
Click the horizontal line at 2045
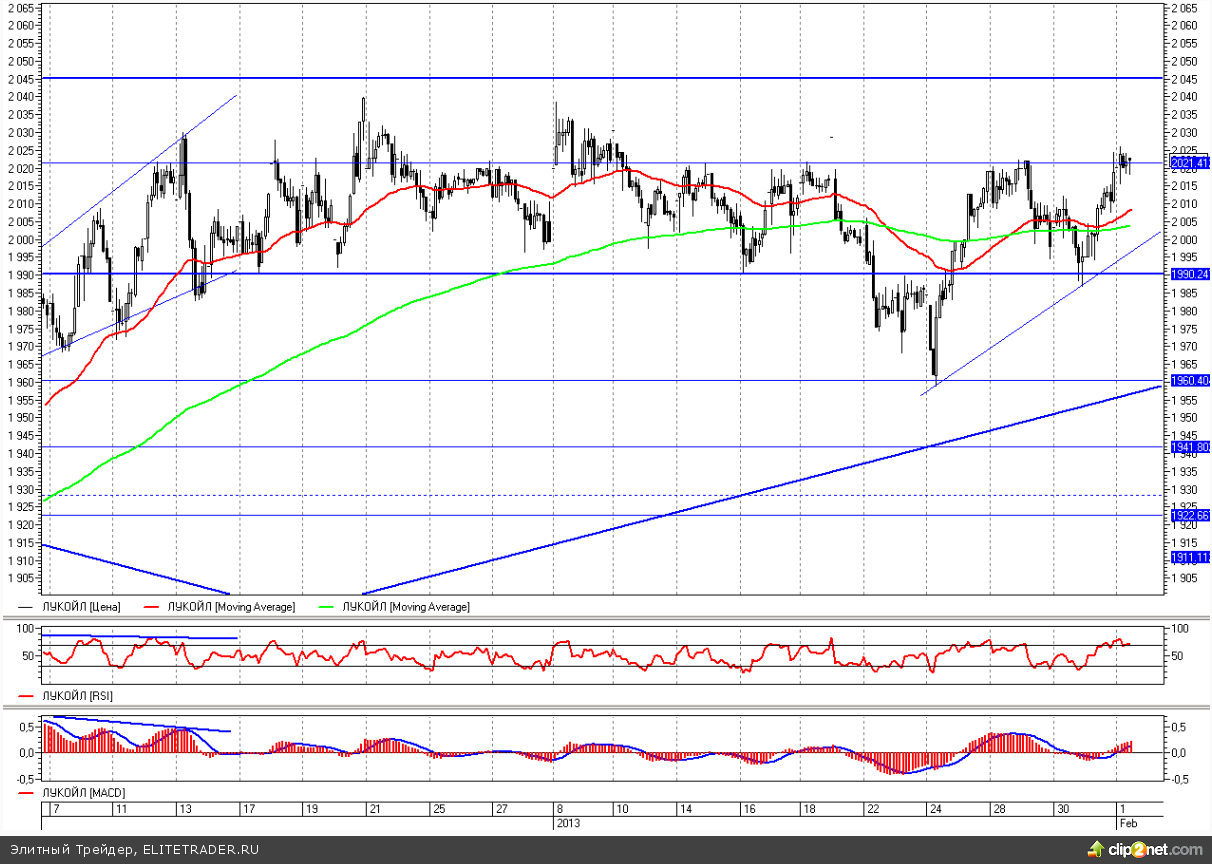[600, 77]
